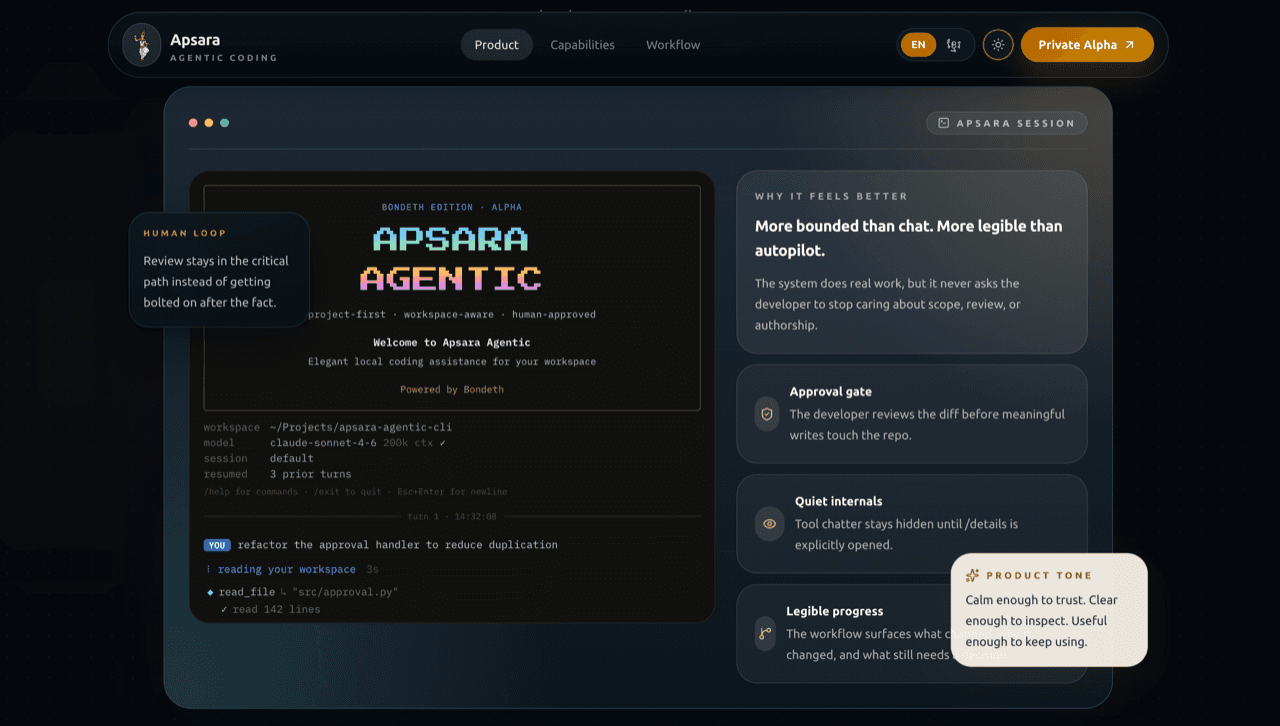Image resolution: width=1280 pixels, height=726 pixels.
Task: Toggle light theme sun icon
Action: pos(998,45)
